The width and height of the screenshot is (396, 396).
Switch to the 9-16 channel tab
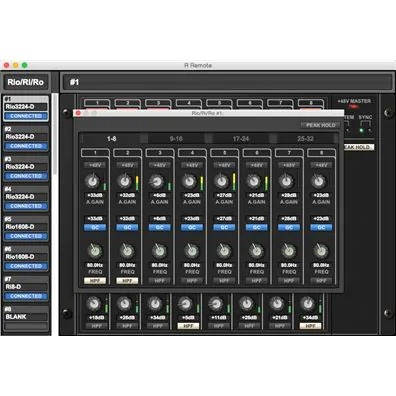[176, 139]
